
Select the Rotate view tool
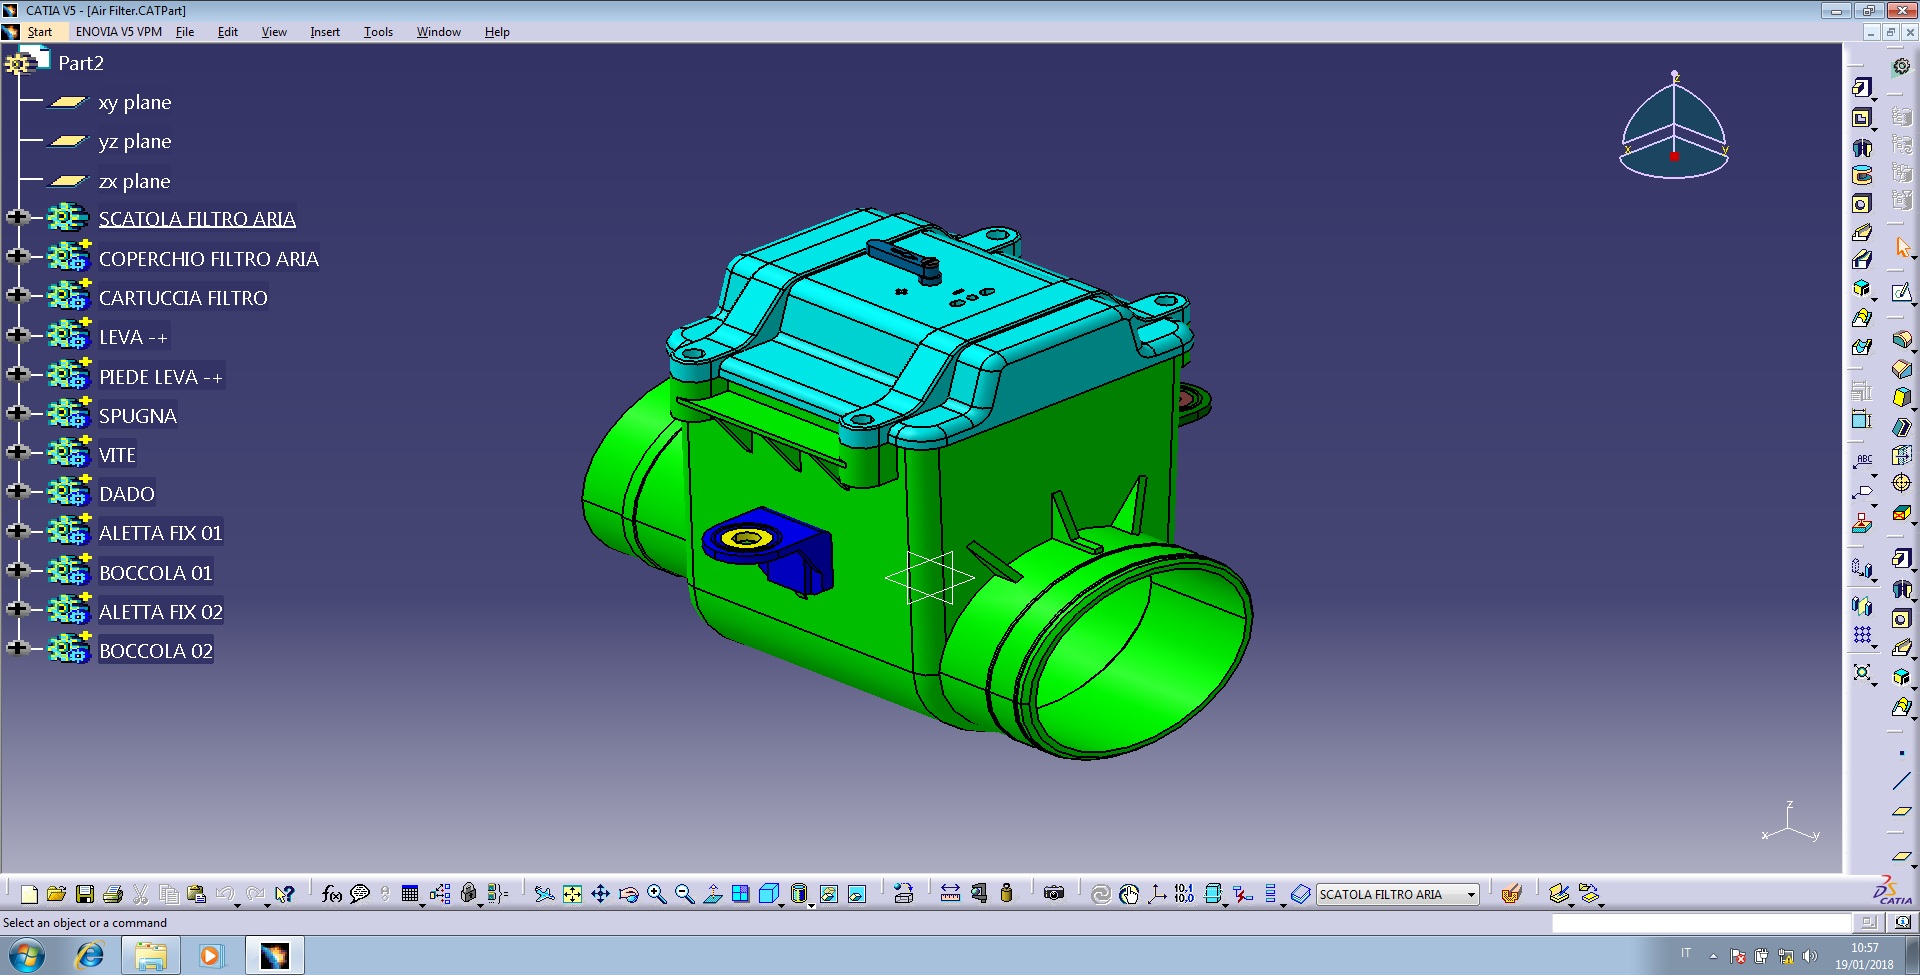pyautogui.click(x=628, y=894)
